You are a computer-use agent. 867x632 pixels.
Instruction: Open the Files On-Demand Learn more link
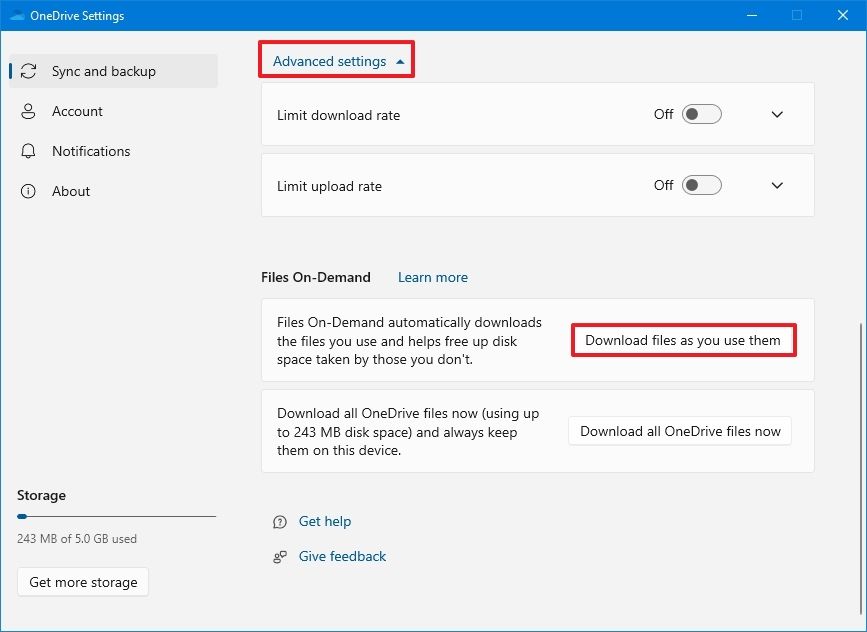click(432, 277)
